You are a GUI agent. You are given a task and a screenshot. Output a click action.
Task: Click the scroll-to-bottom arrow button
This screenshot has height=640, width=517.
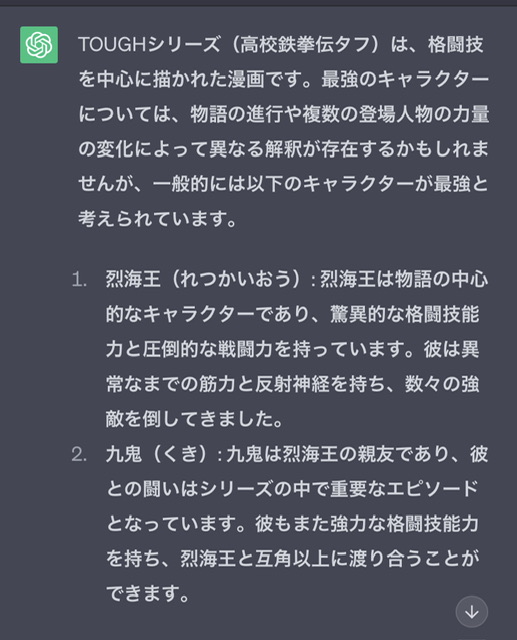[x=472, y=612]
